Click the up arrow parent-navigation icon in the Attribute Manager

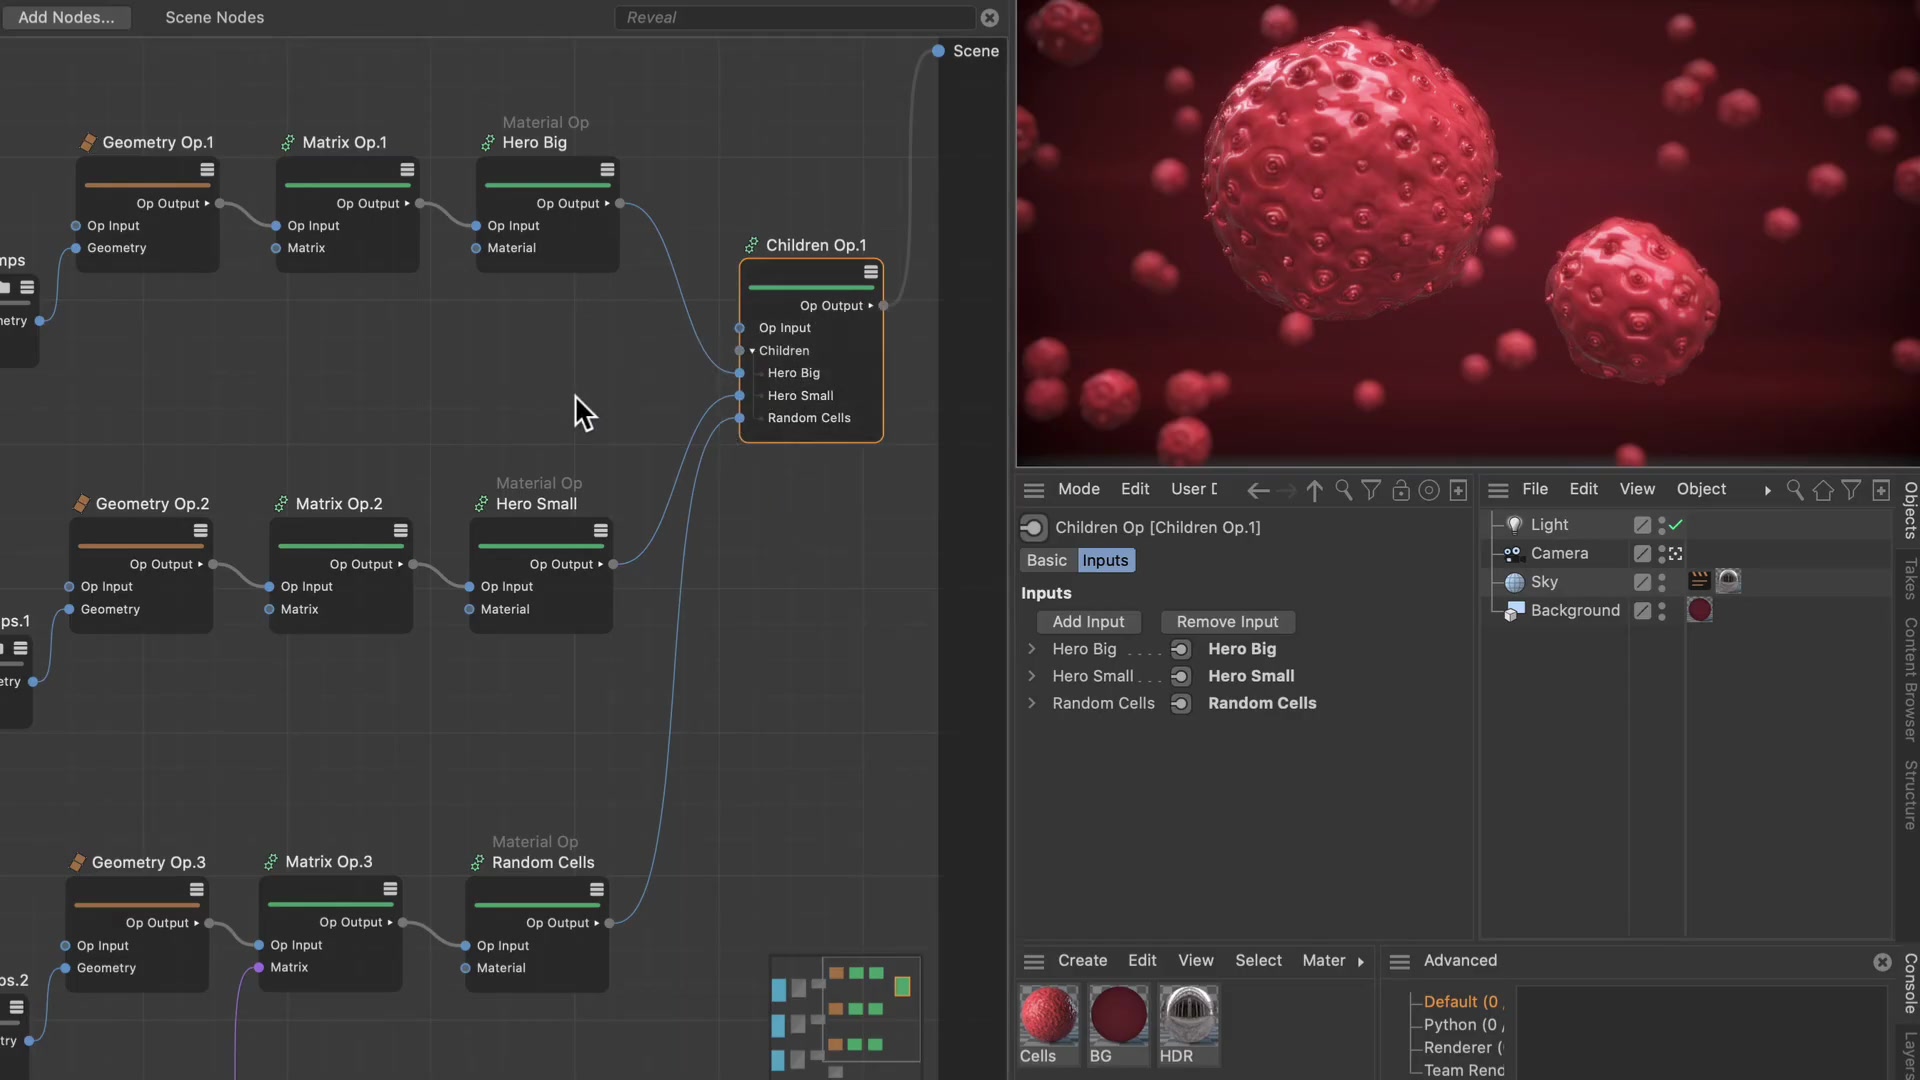(x=1314, y=490)
